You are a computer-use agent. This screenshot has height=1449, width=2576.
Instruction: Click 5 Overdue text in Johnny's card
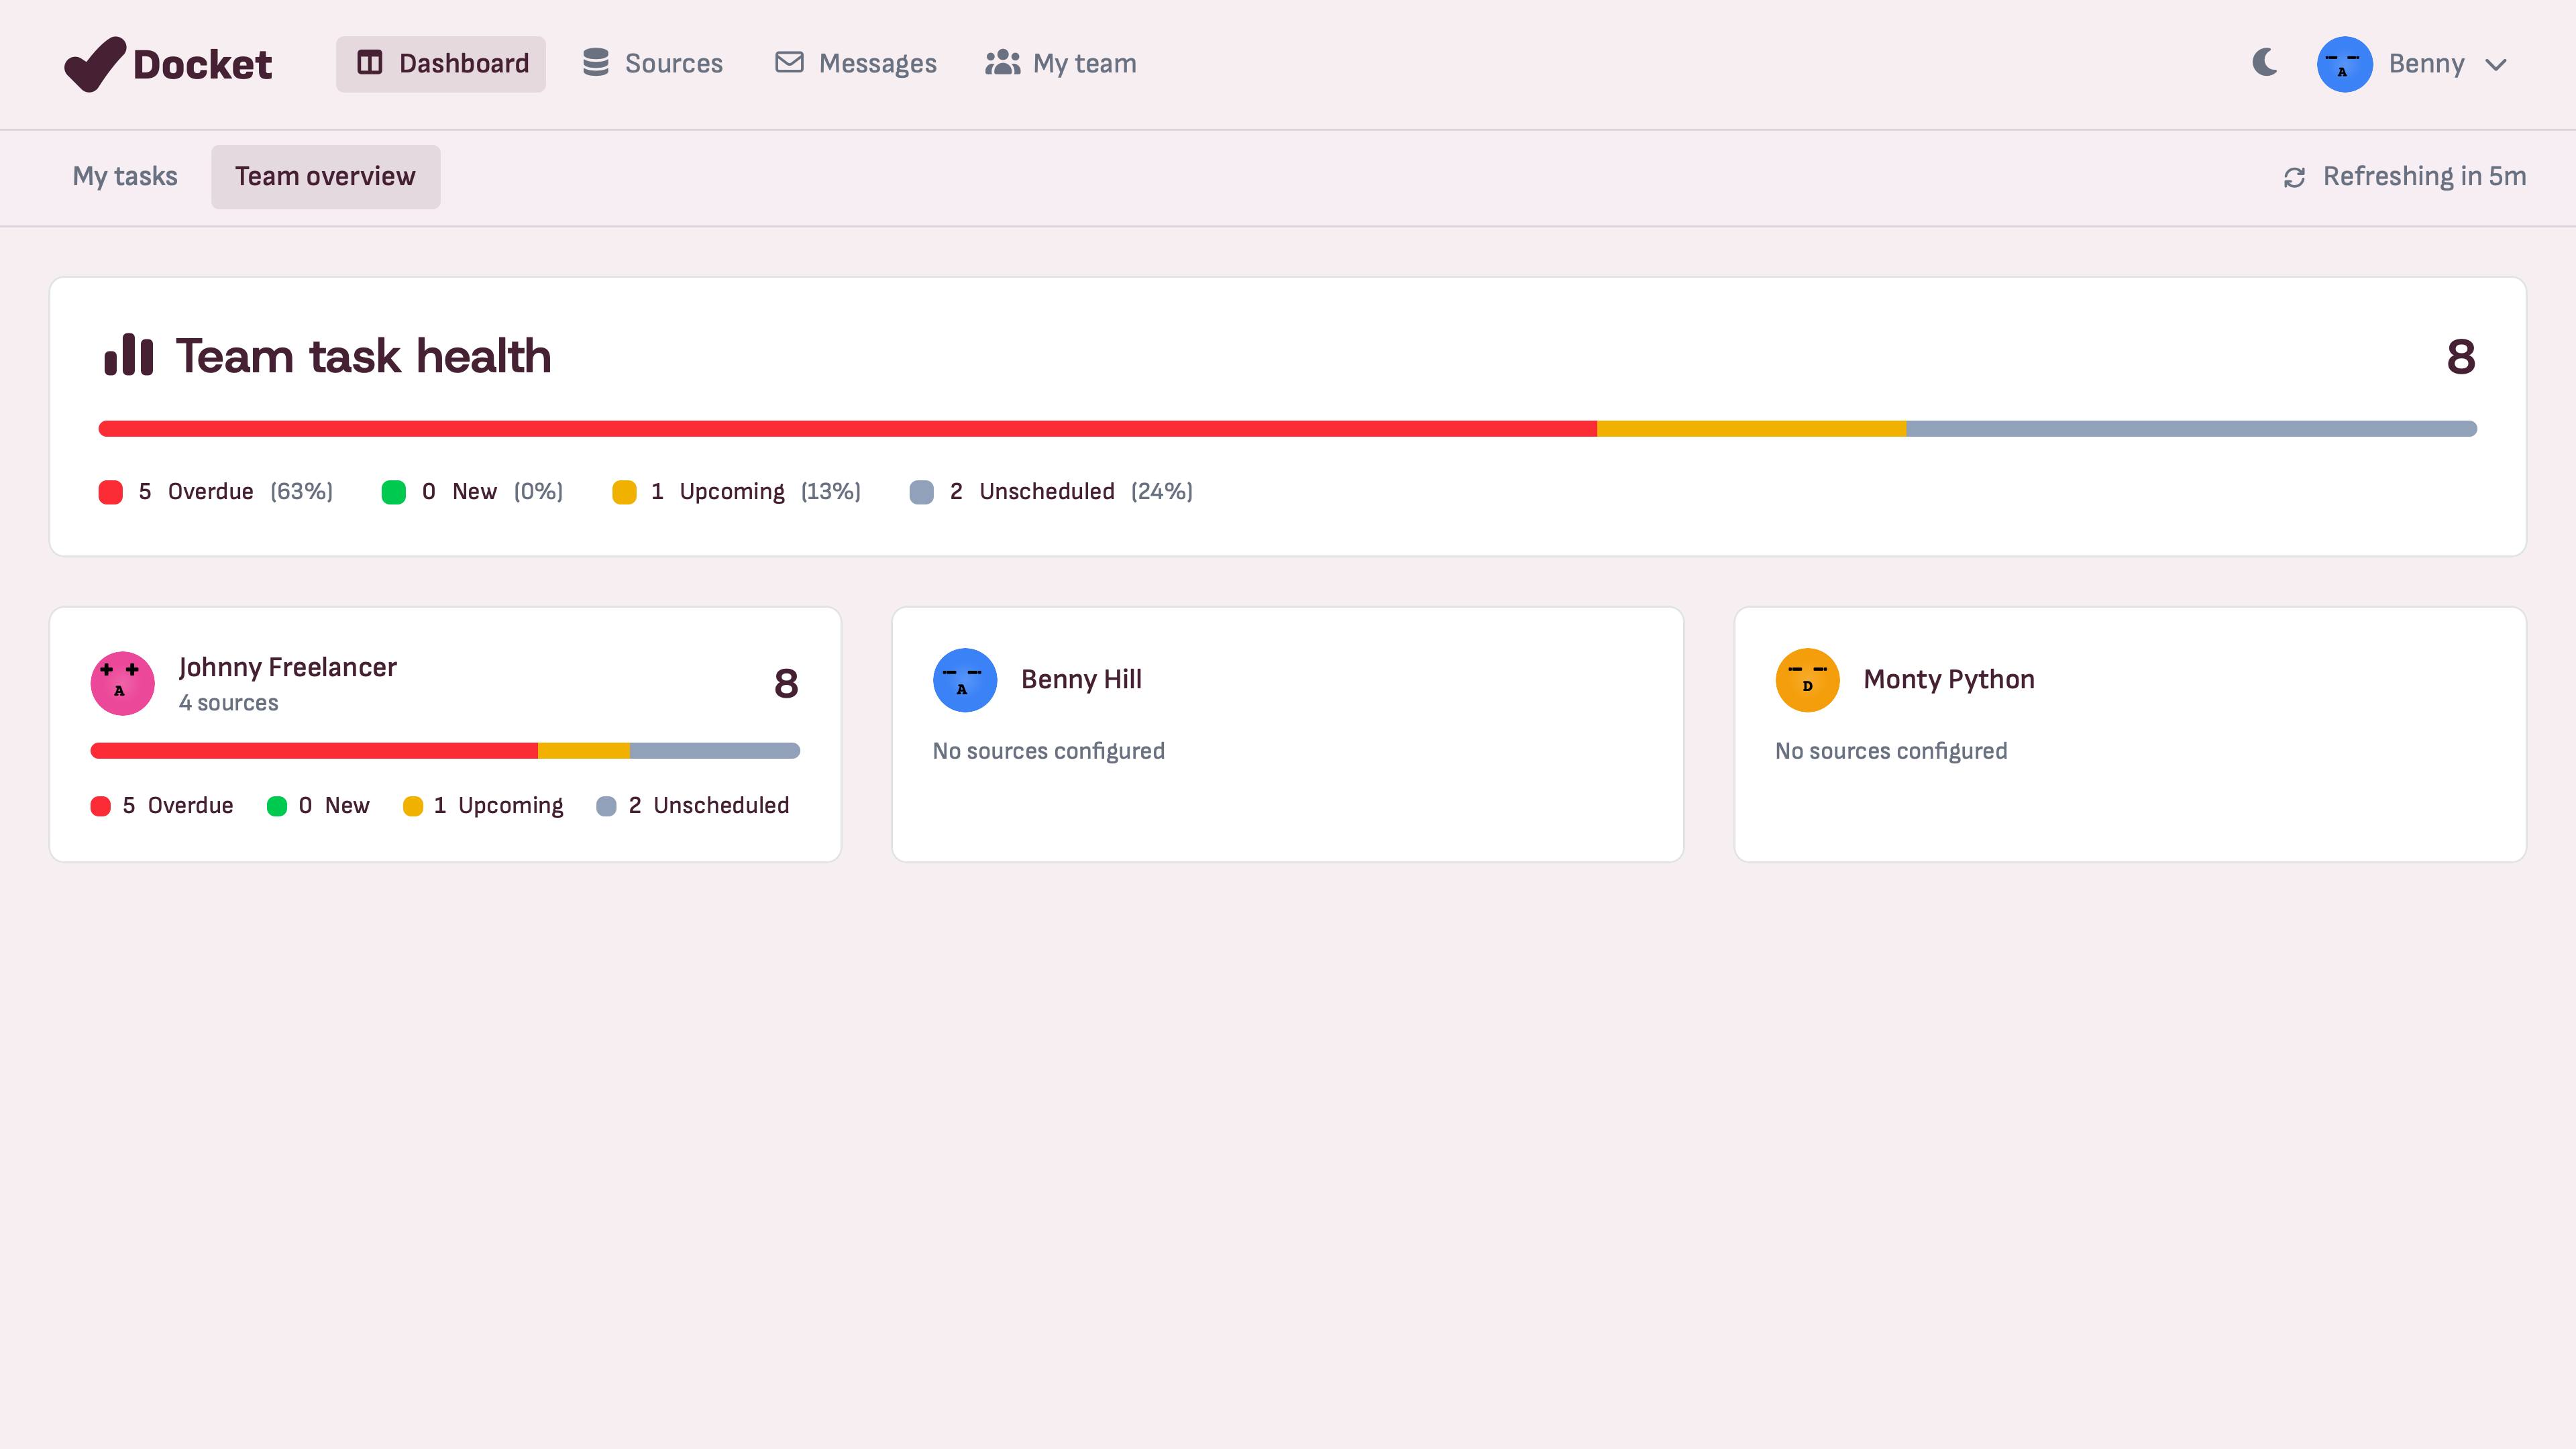point(178,806)
